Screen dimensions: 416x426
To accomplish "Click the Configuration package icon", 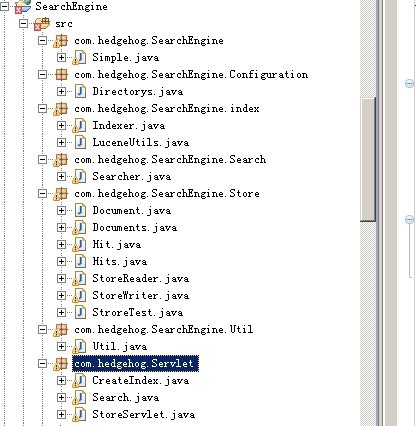I will [61, 75].
